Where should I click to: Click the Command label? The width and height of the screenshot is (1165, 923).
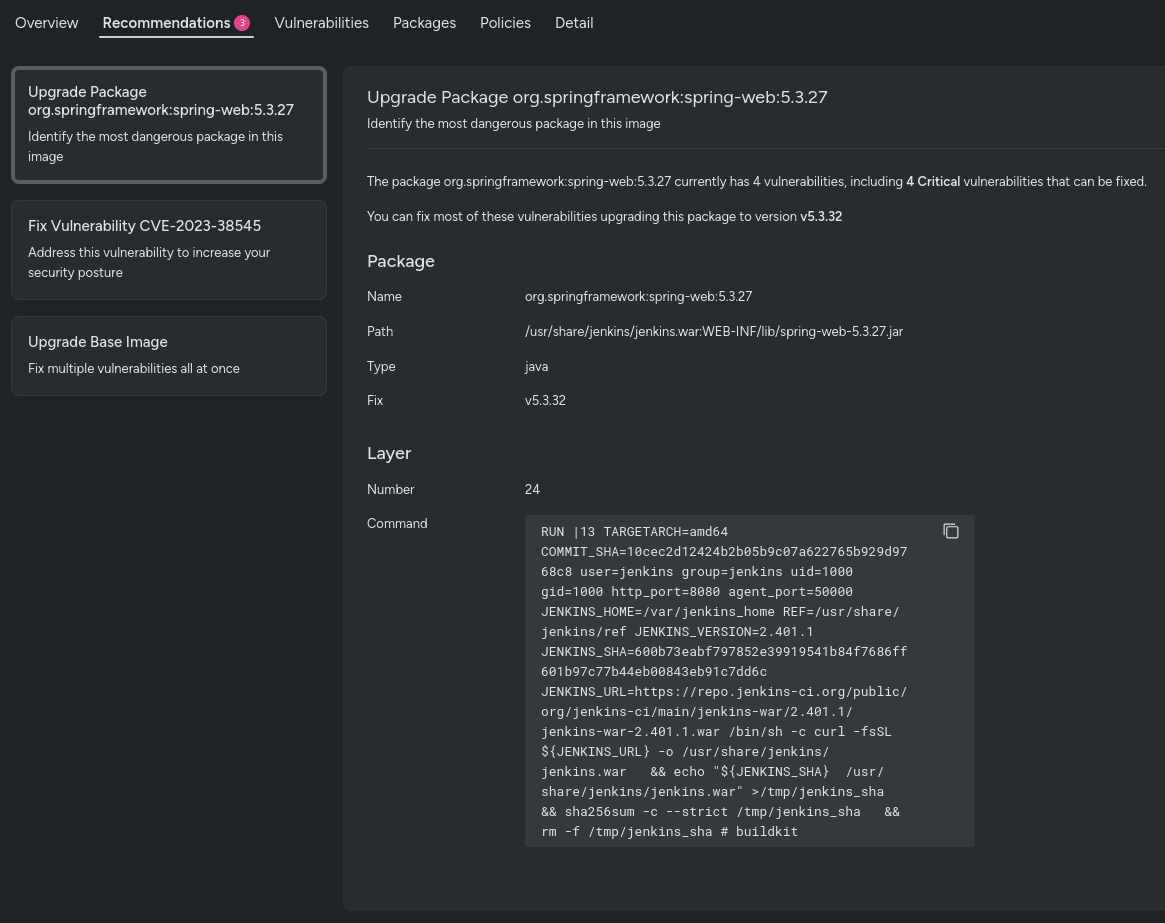pyautogui.click(x=397, y=523)
